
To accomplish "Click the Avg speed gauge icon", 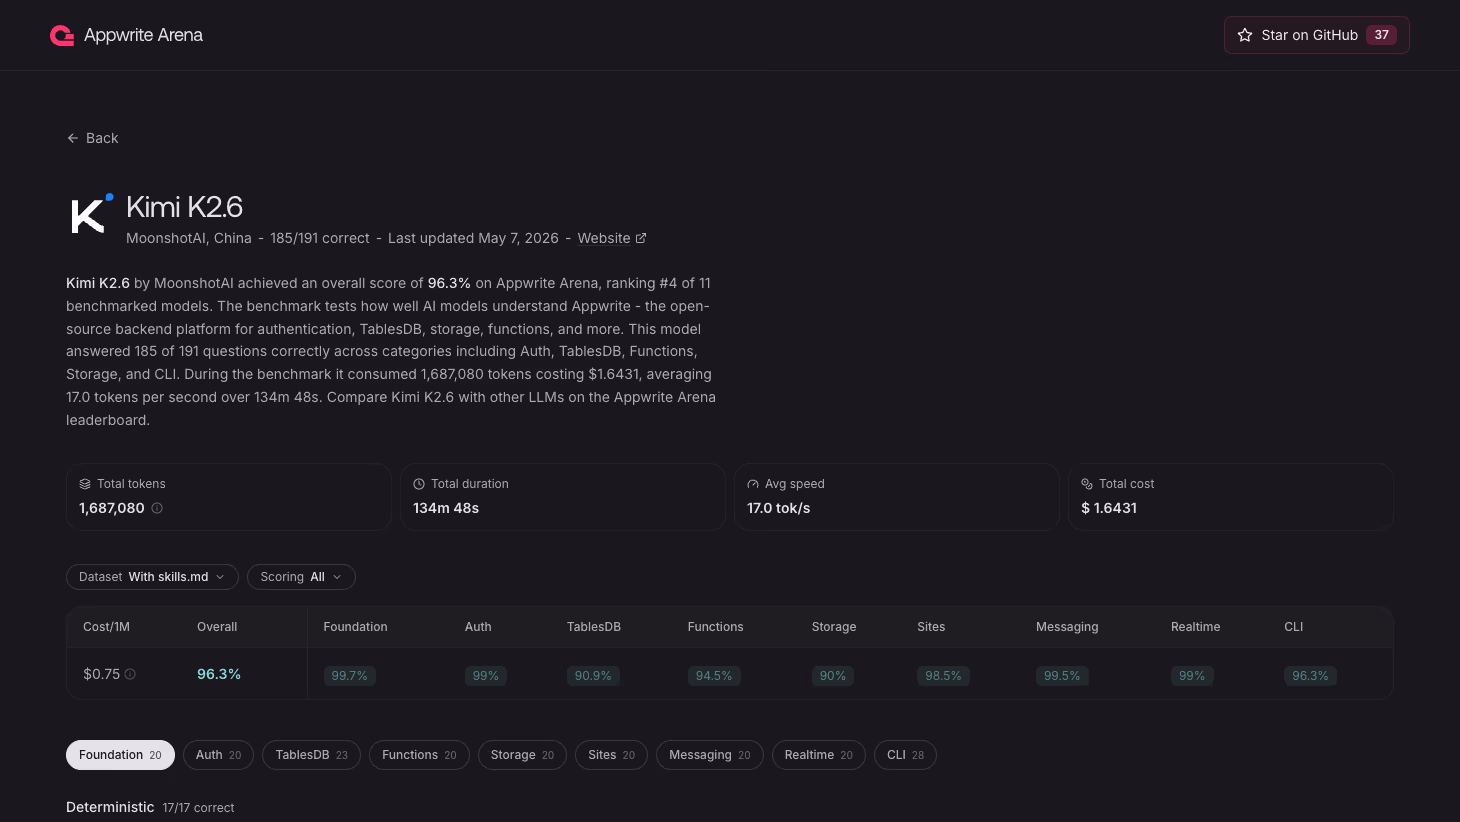I will tap(753, 484).
